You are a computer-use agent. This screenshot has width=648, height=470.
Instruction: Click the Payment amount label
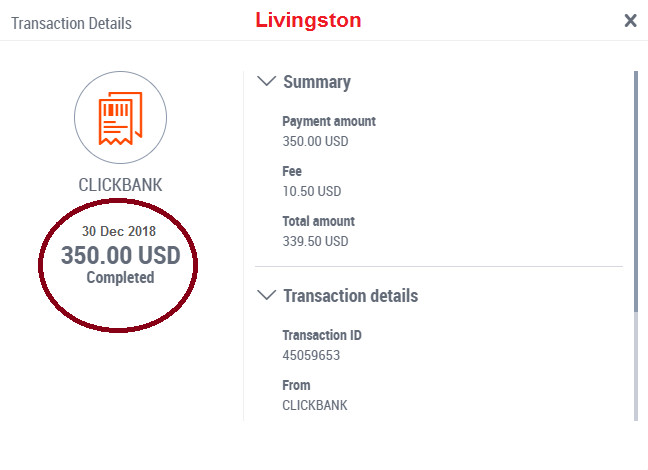click(329, 122)
